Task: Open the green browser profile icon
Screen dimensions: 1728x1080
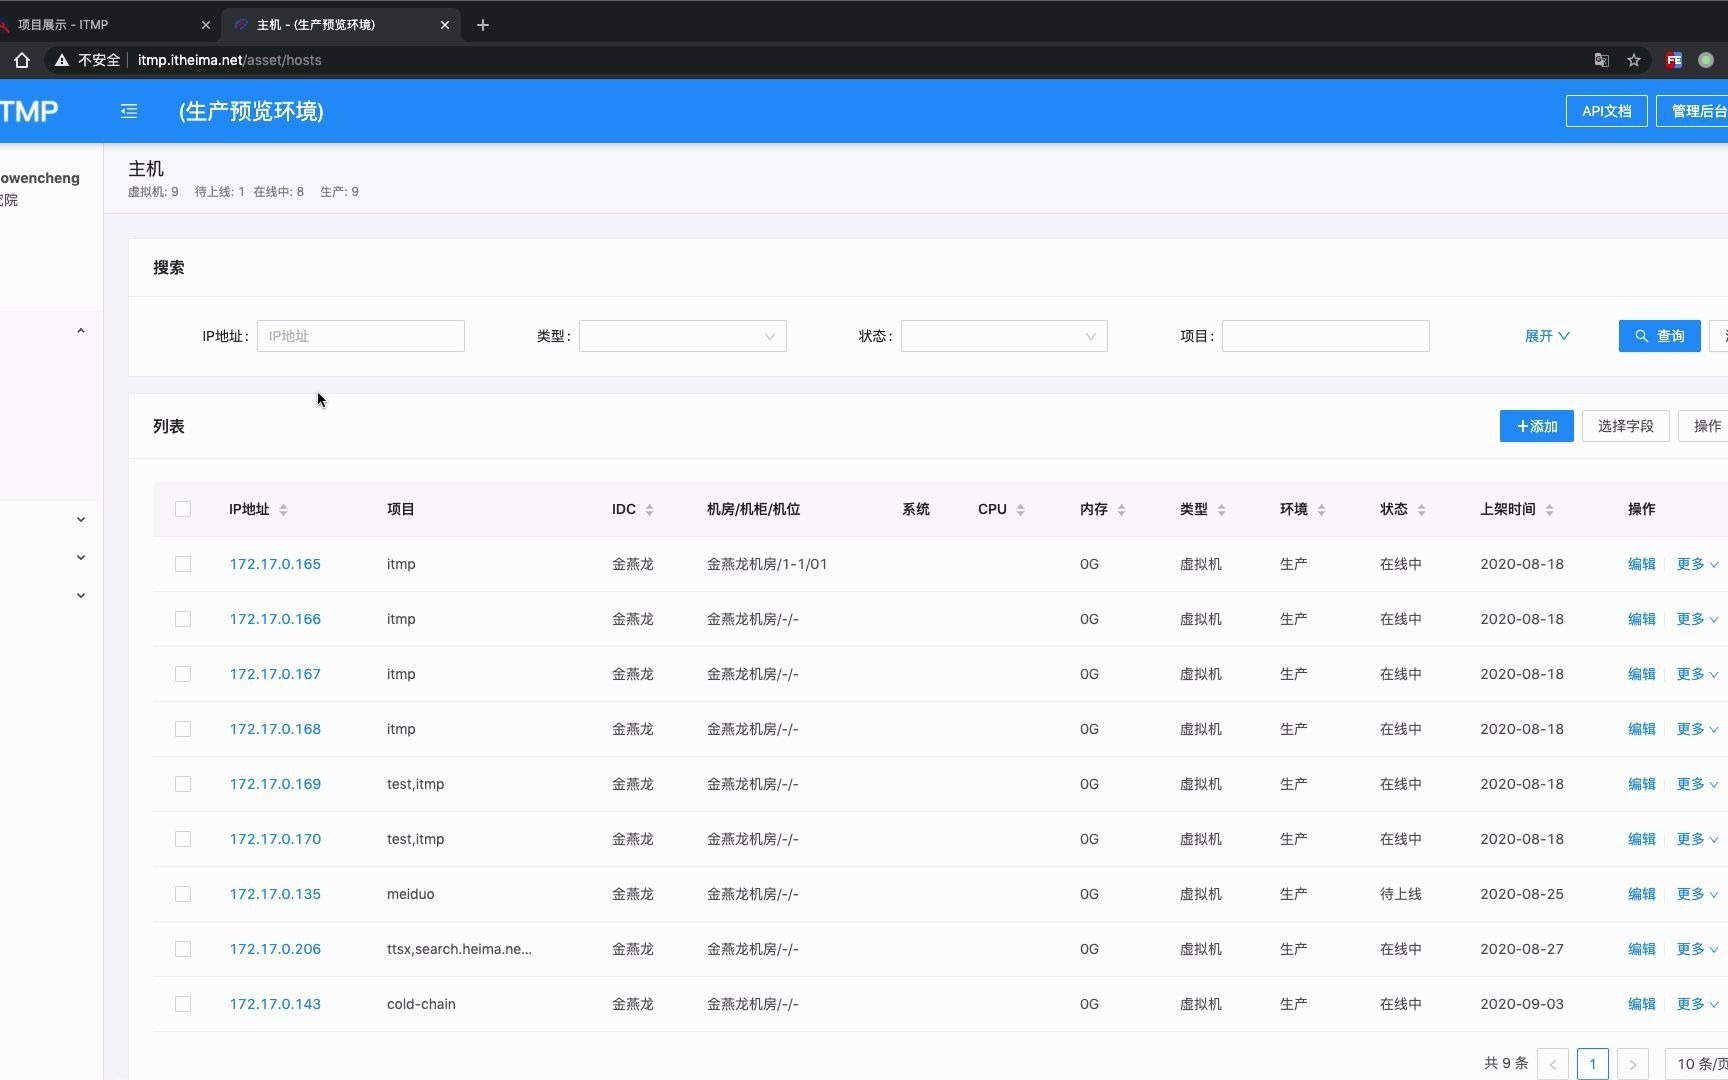Action: [1706, 60]
